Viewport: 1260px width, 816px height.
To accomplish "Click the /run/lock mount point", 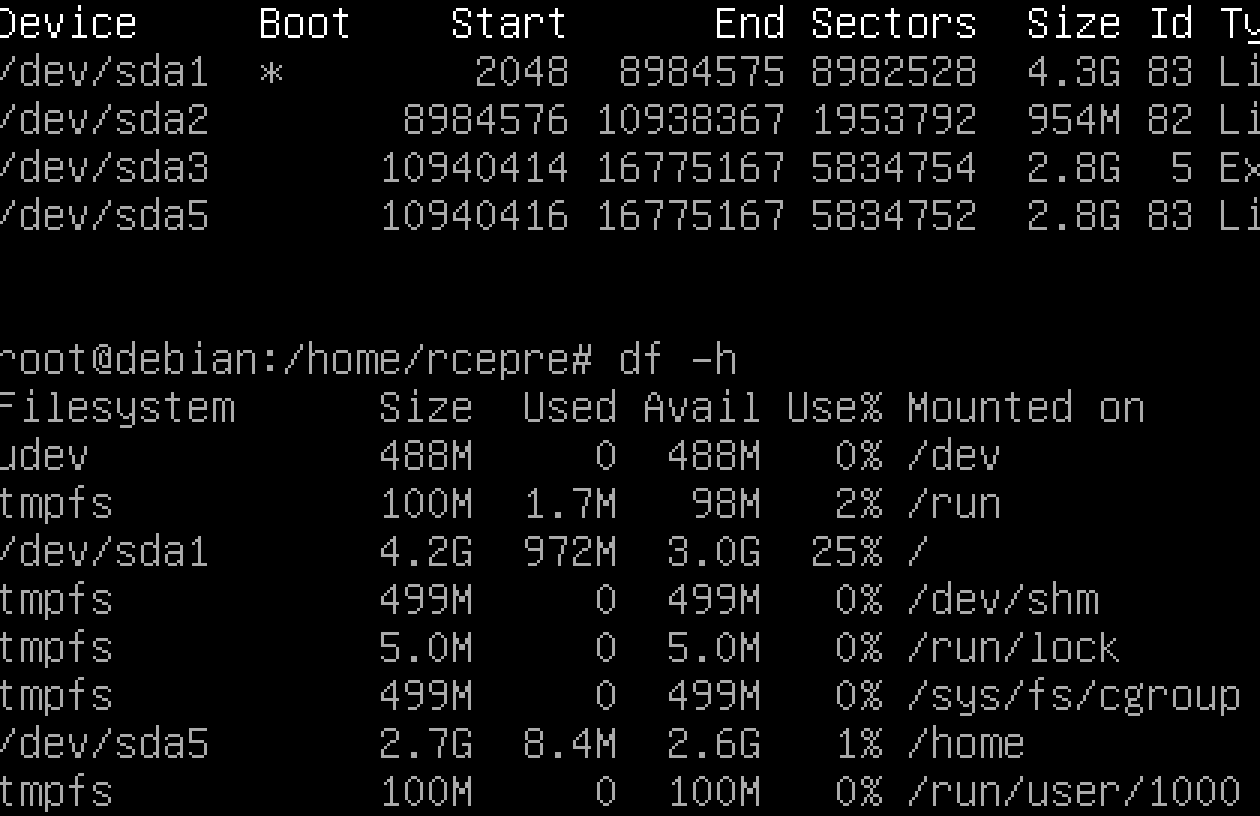I will (1013, 648).
